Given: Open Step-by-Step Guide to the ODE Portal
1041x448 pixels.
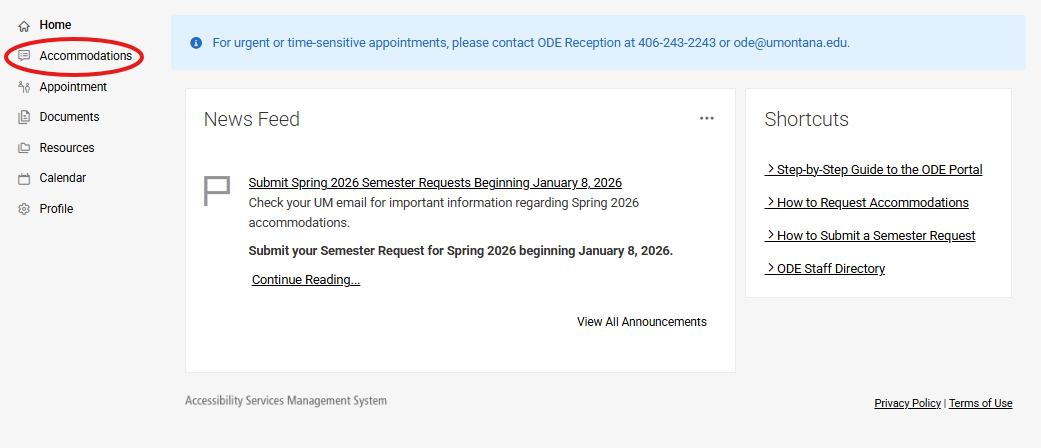Looking at the screenshot, I should pyautogui.click(x=874, y=170).
